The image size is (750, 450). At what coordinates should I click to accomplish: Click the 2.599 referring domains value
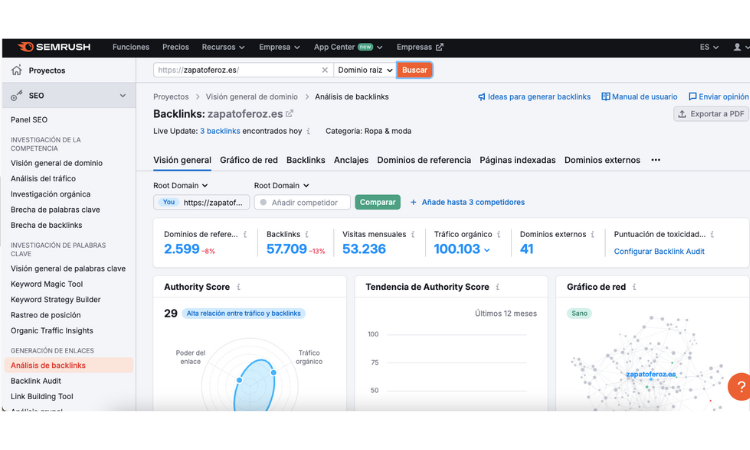(182, 249)
